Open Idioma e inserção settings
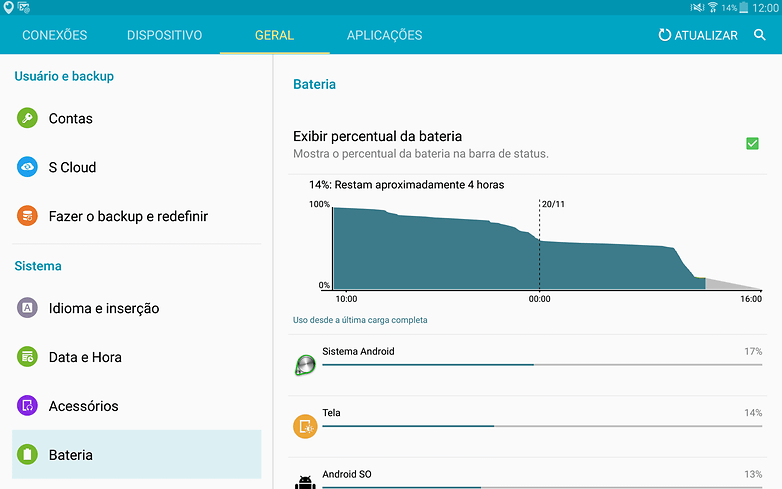The width and height of the screenshot is (782, 489). pos(137,308)
